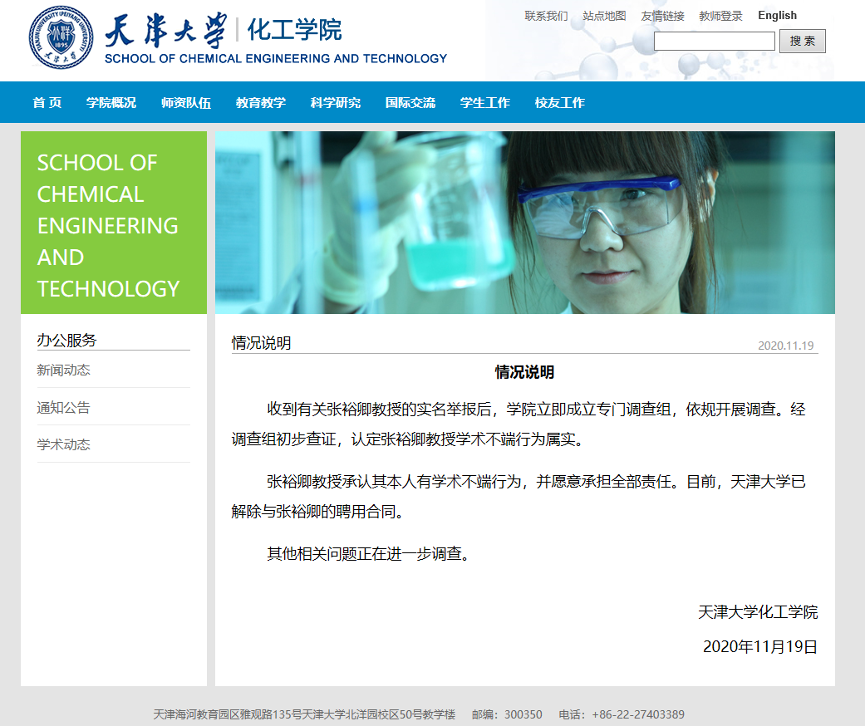The image size is (866, 727).
Task: Click the 搜索 search button
Action: click(x=802, y=41)
